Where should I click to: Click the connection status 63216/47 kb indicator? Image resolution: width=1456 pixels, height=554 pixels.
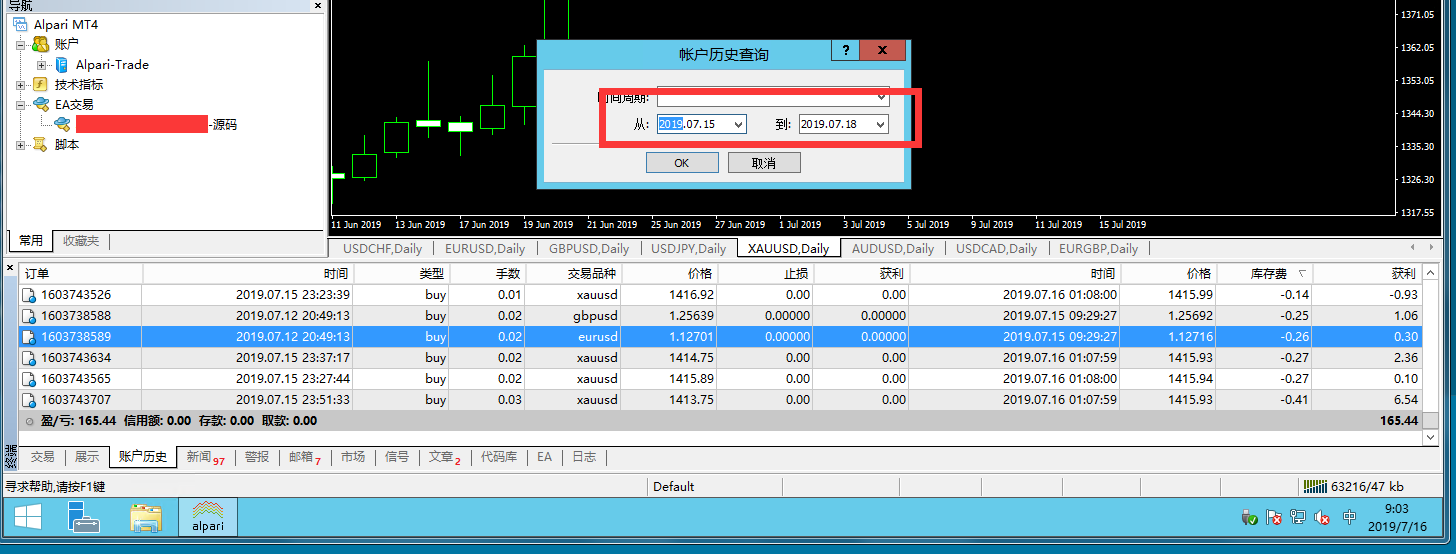coord(1355,487)
